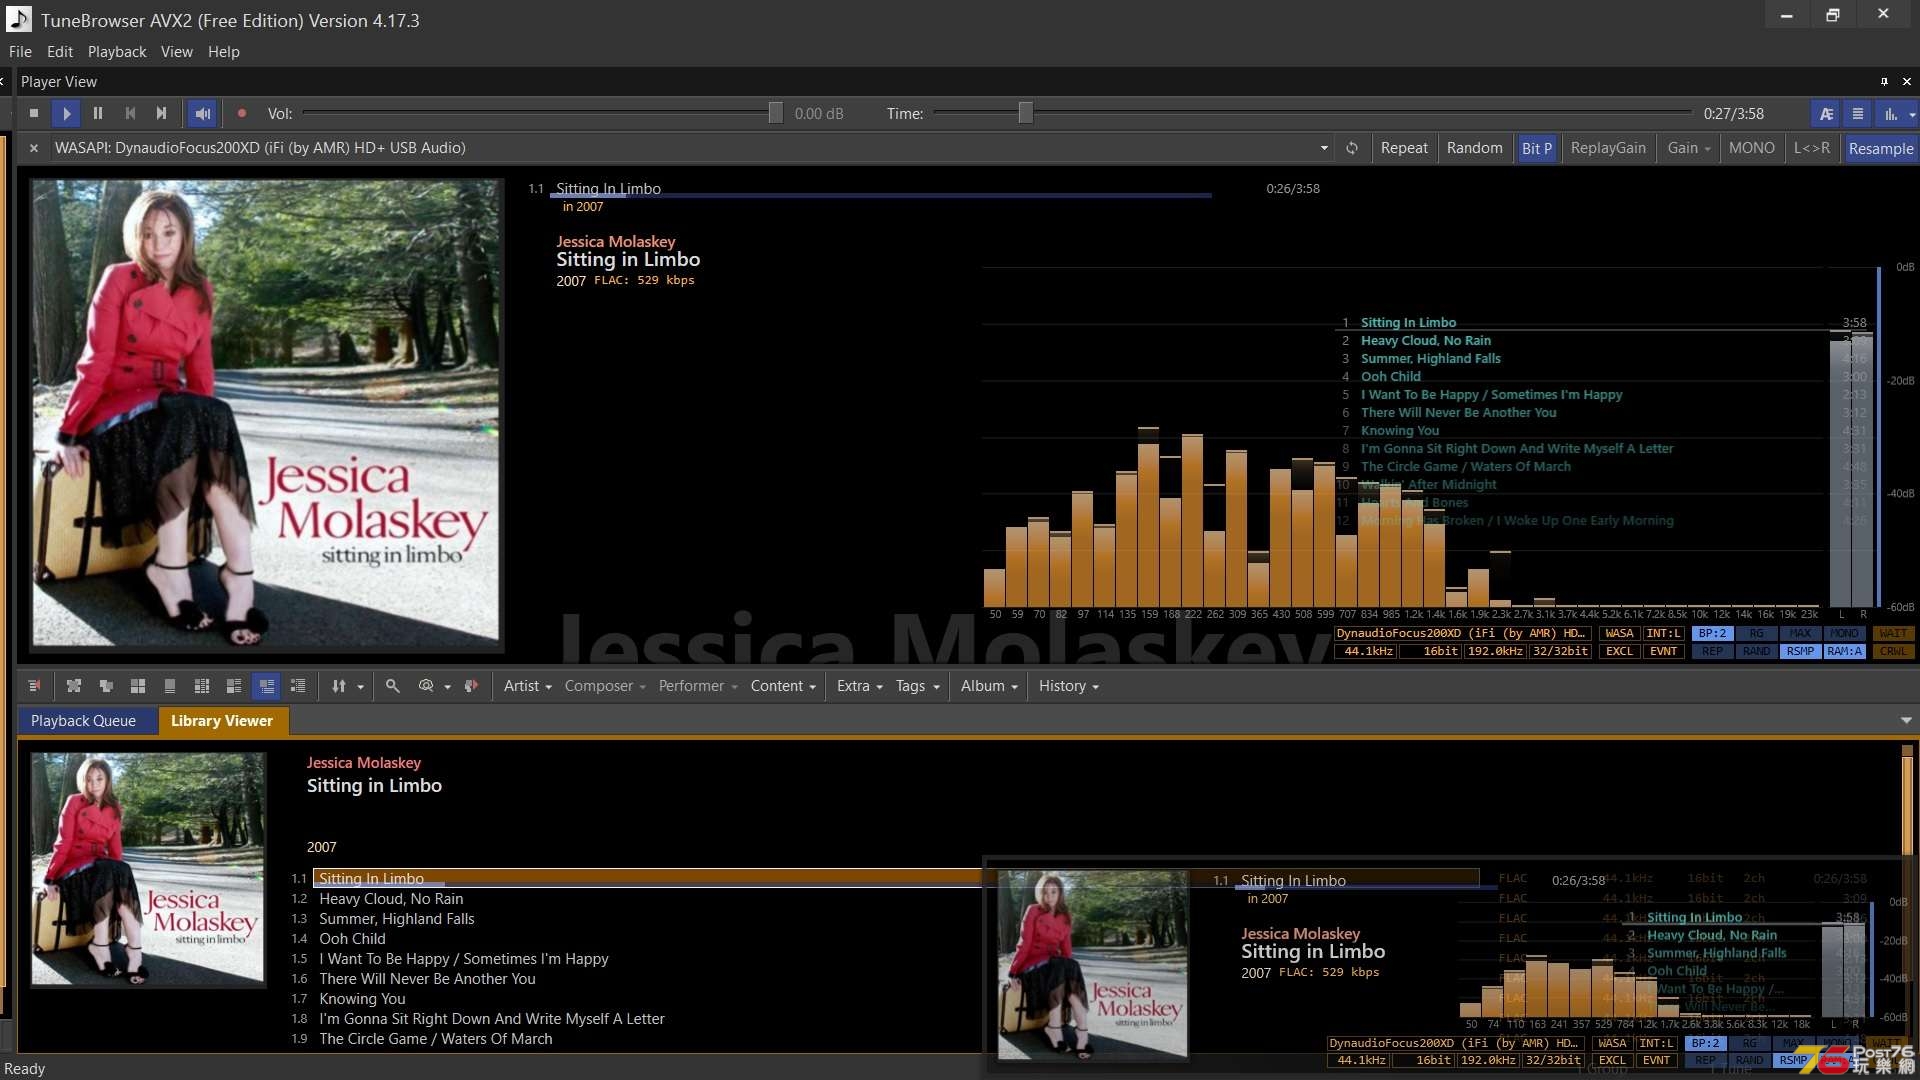This screenshot has height=1080, width=1920.
Task: Open search with the magnifier icon
Action: [393, 686]
